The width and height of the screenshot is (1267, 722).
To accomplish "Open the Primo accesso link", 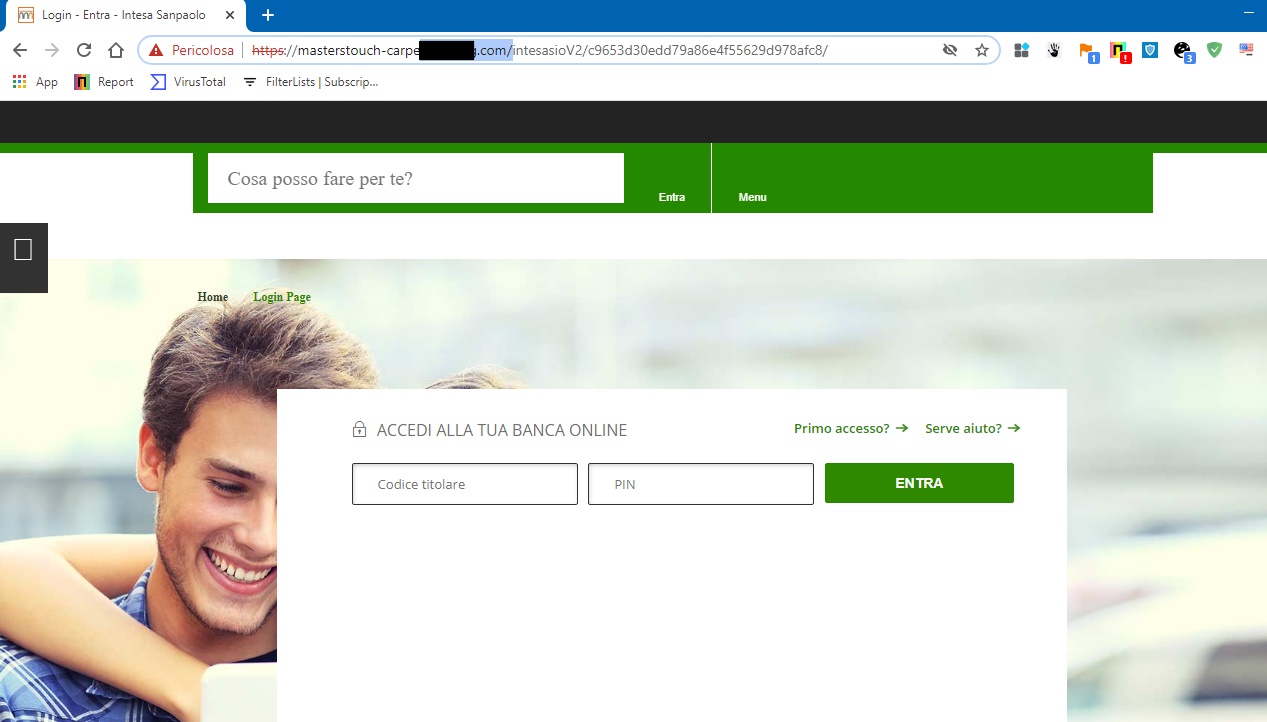I will pyautogui.click(x=851, y=428).
